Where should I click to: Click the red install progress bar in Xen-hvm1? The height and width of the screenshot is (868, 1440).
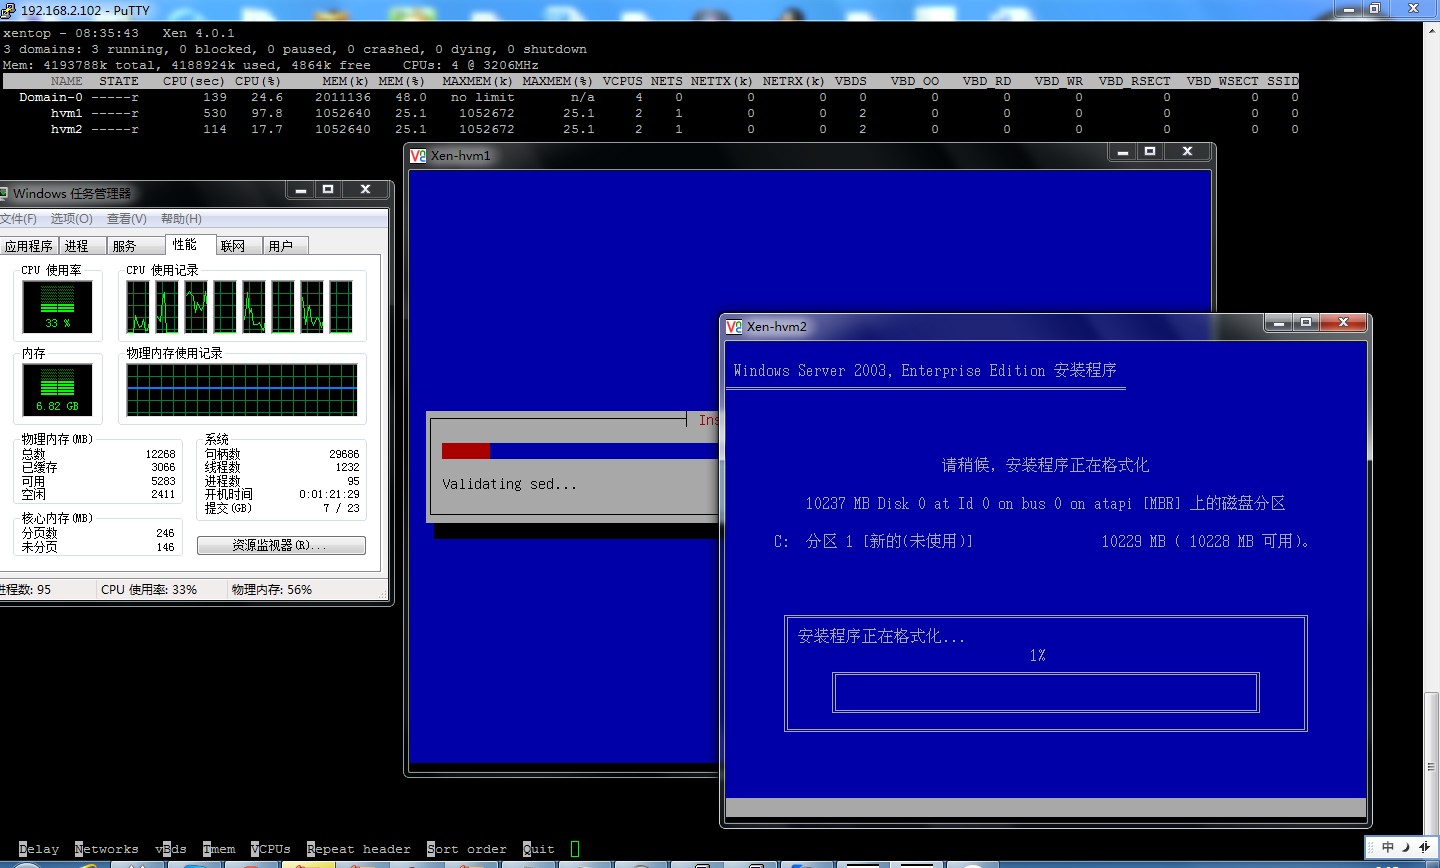point(466,451)
